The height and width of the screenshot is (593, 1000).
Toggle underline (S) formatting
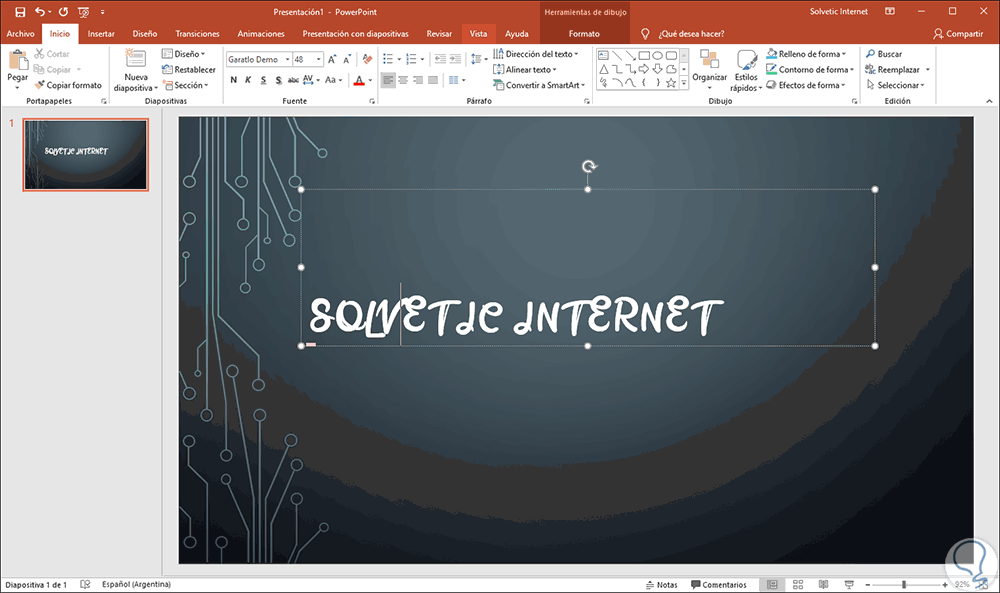coord(263,80)
